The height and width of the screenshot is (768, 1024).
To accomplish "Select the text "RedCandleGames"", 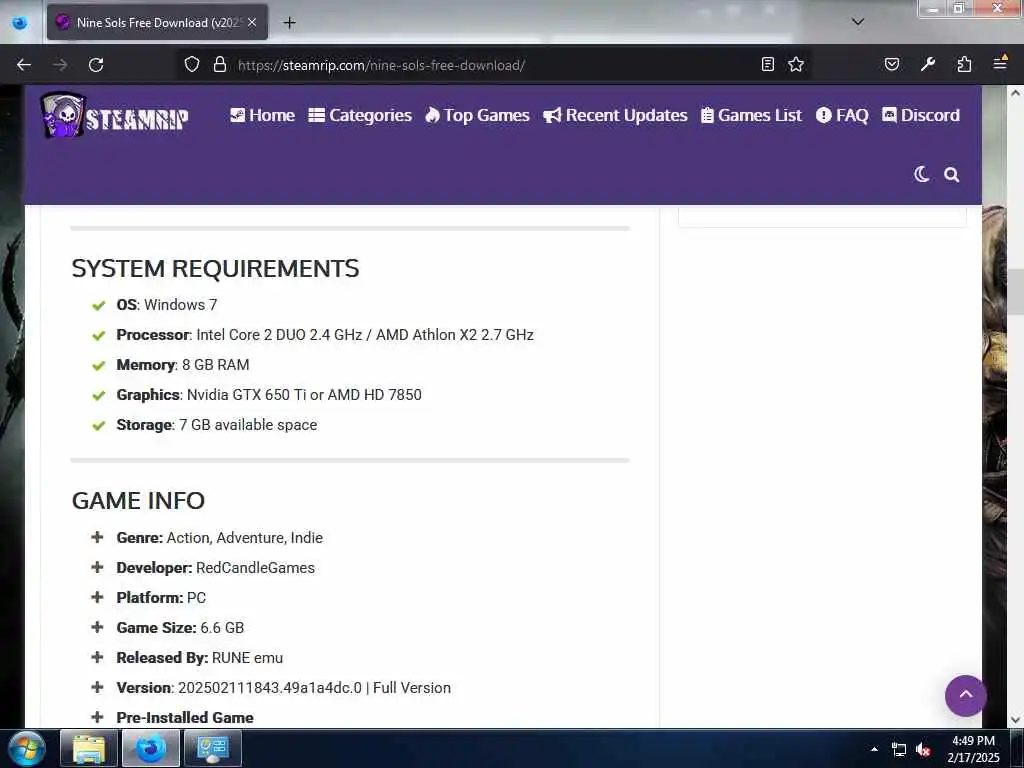I will point(255,568).
